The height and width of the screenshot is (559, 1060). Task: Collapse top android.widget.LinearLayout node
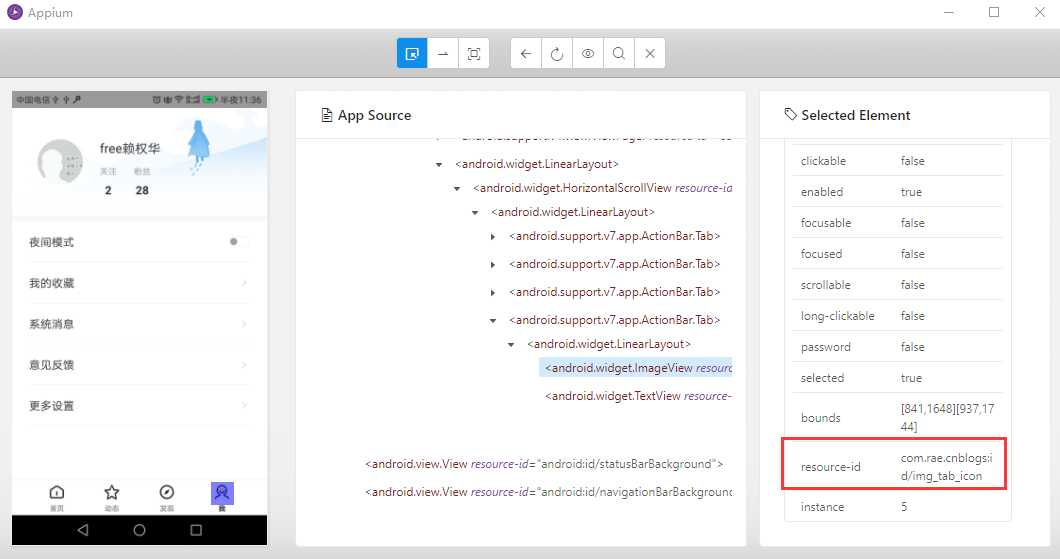click(x=439, y=164)
